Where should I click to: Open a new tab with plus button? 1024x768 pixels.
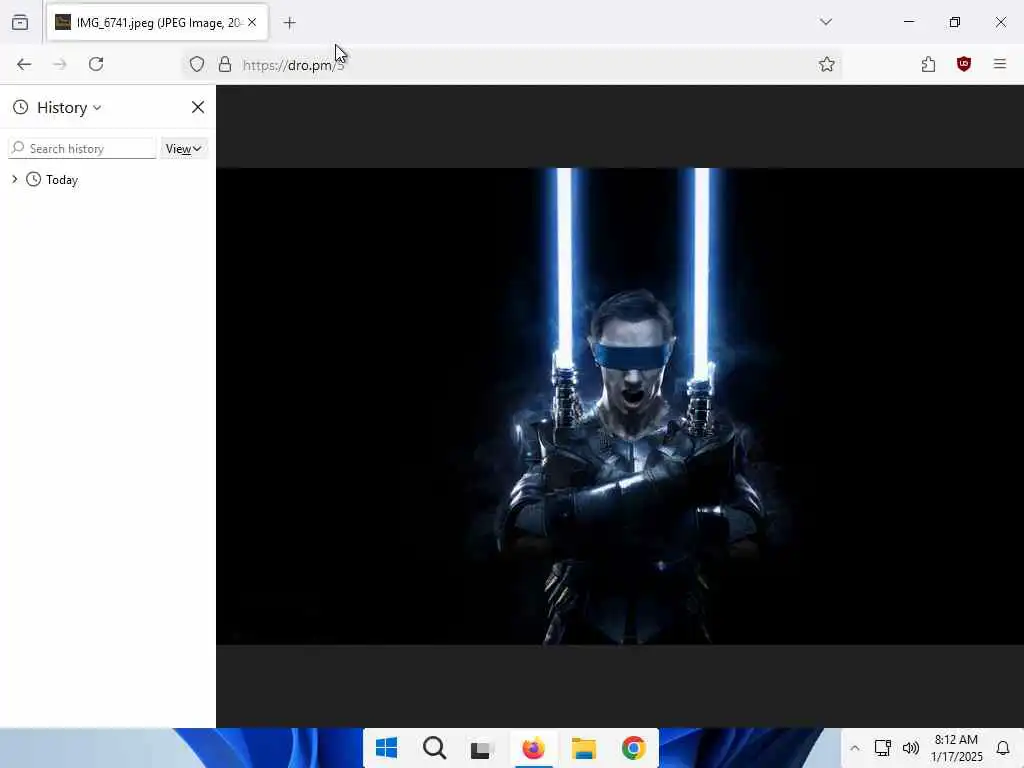pos(289,23)
